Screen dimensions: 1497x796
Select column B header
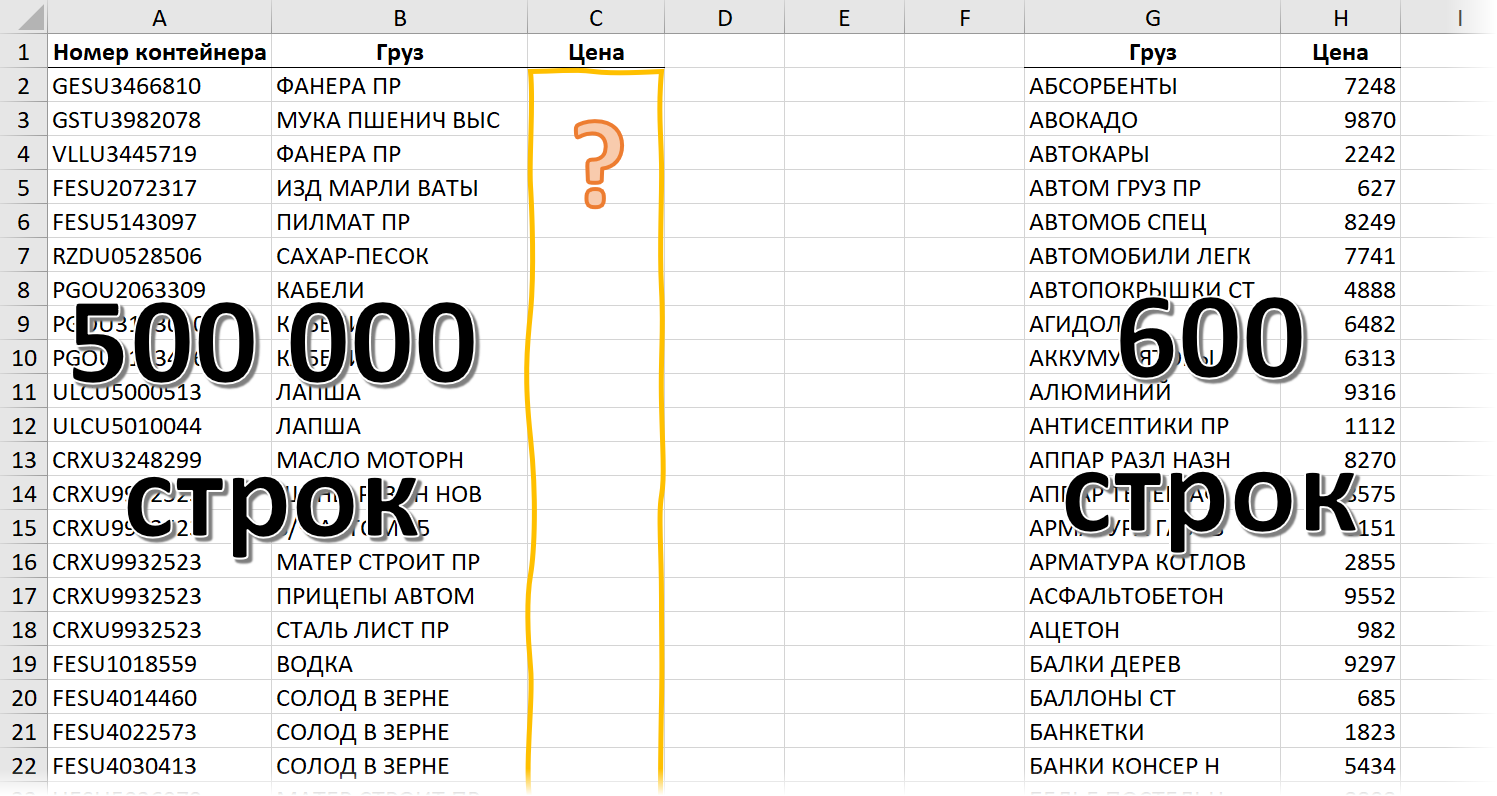click(x=399, y=17)
